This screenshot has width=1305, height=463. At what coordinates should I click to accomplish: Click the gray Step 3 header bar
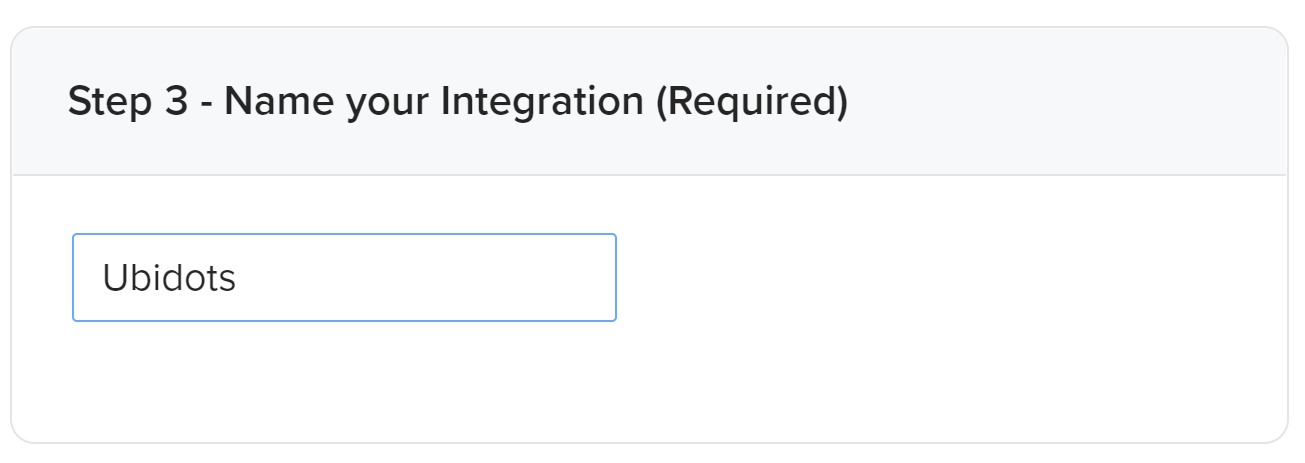pos(1050,102)
